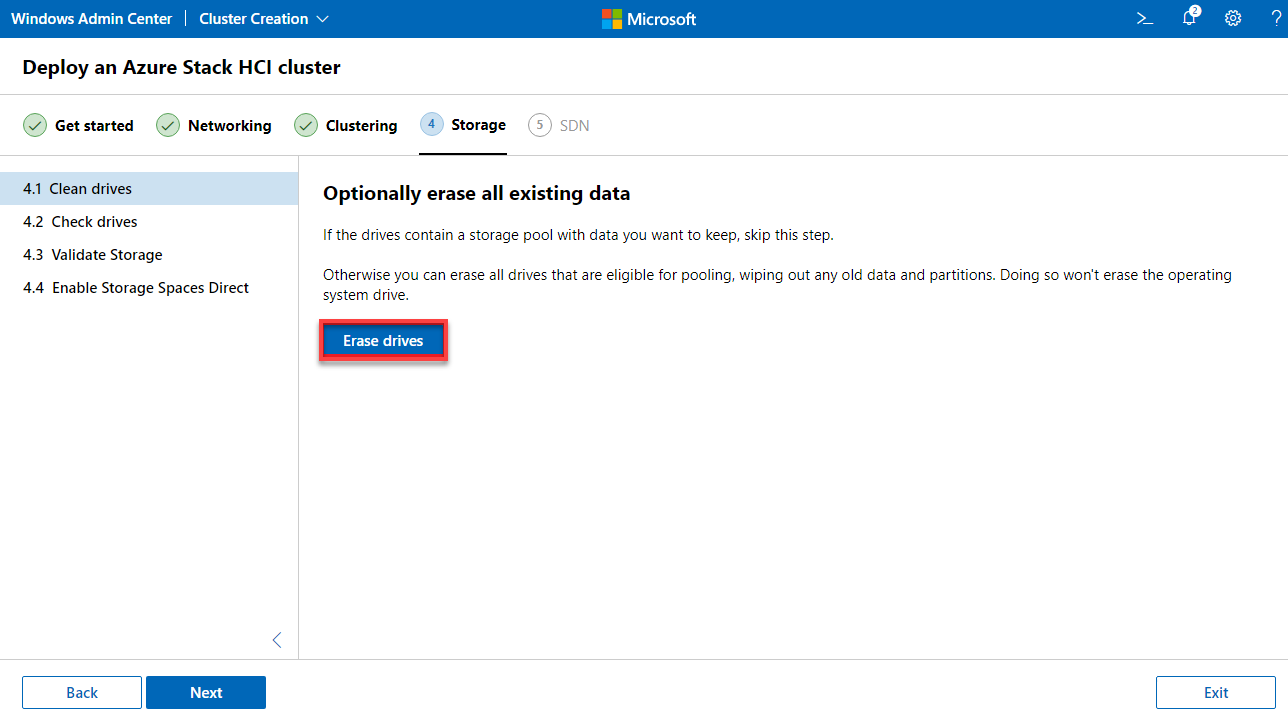Expand the Cluster Creation dropdown

264,19
